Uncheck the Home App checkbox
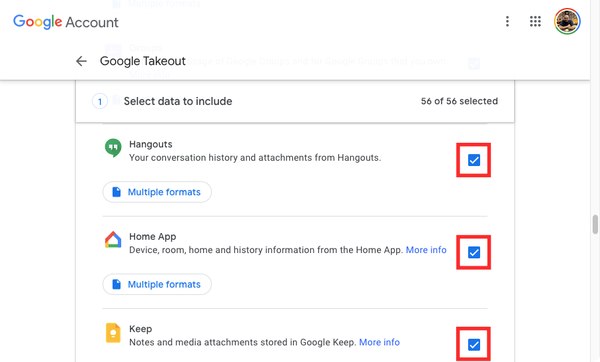Image resolution: width=600 pixels, height=362 pixels. coord(474,252)
